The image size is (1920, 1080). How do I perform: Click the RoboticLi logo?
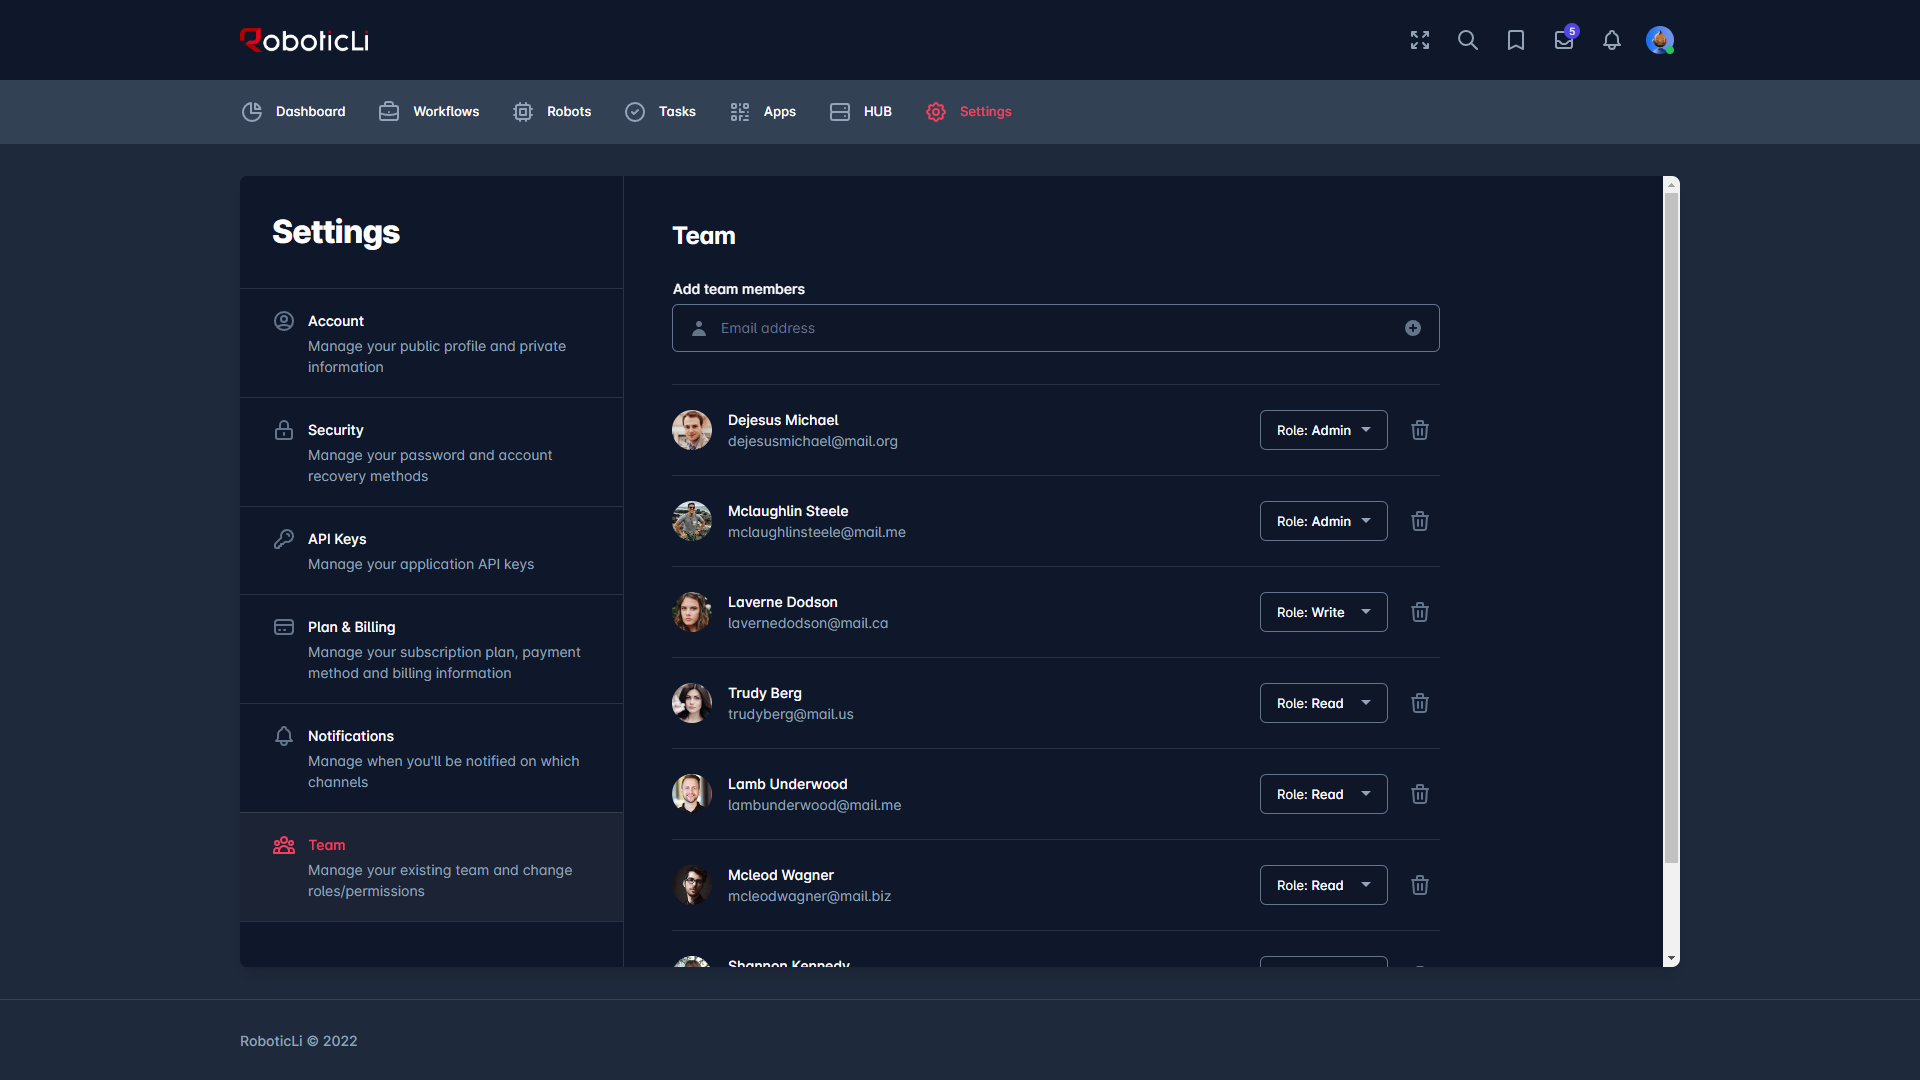coord(305,40)
